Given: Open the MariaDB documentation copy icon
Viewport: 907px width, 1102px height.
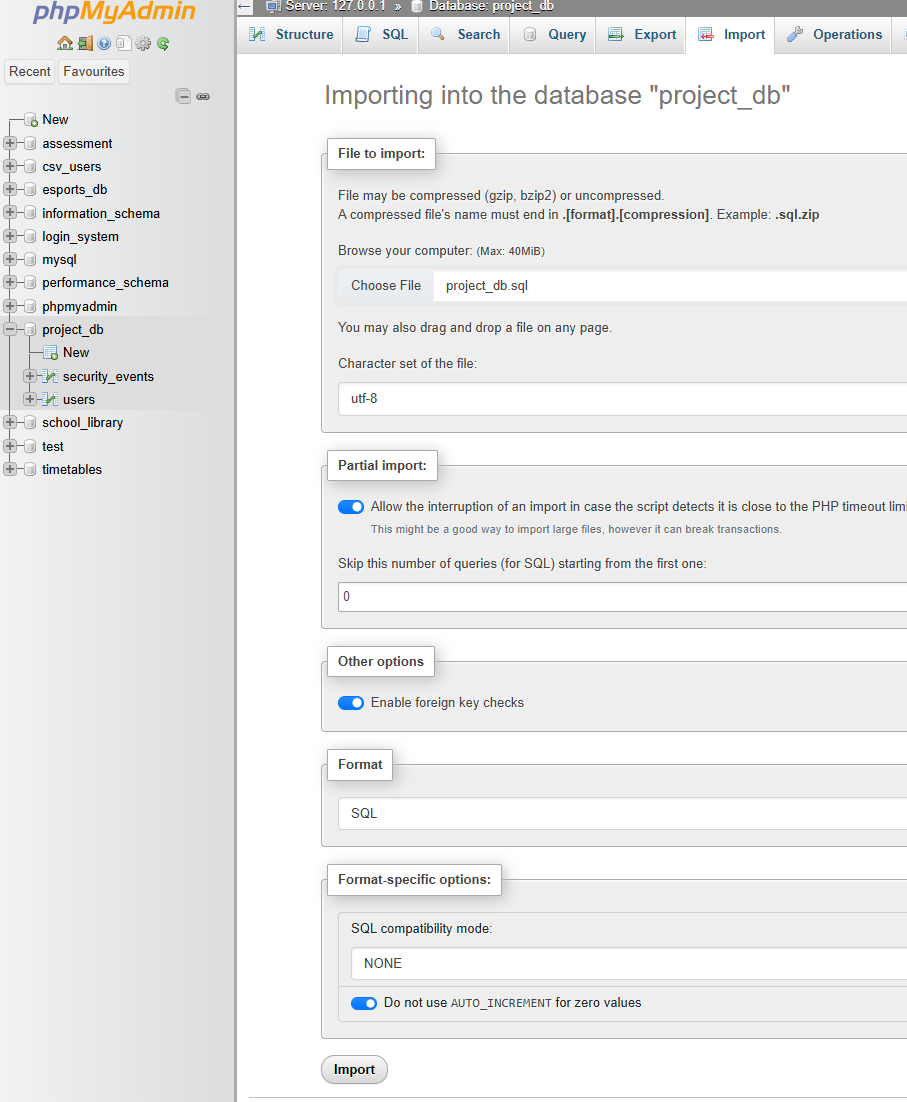Looking at the screenshot, I should click(124, 44).
